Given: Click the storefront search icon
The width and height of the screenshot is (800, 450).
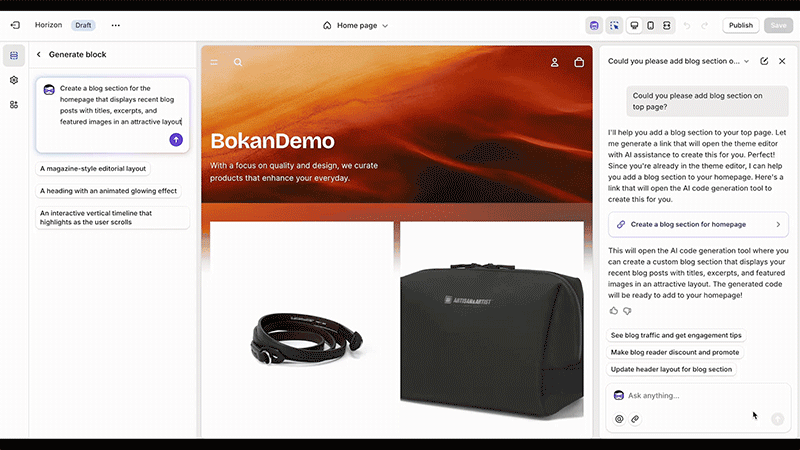Looking at the screenshot, I should (238, 62).
